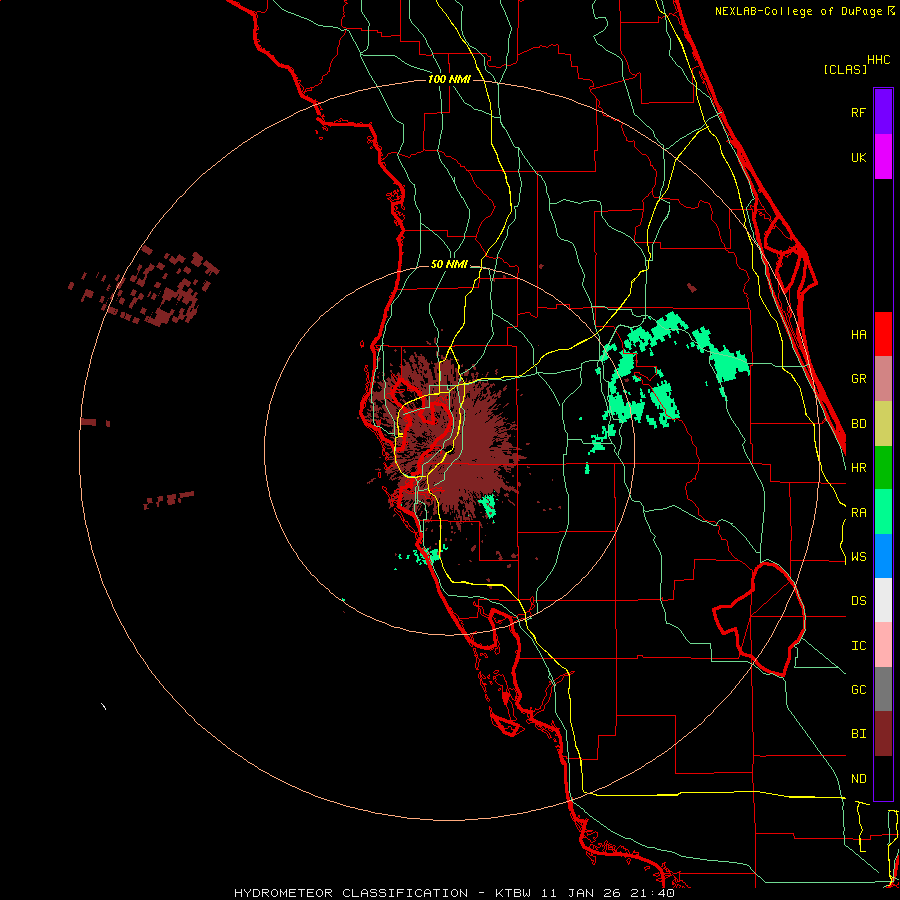Click the dusty pink GR legend swatch
This screenshot has width=900, height=900.
click(x=883, y=379)
